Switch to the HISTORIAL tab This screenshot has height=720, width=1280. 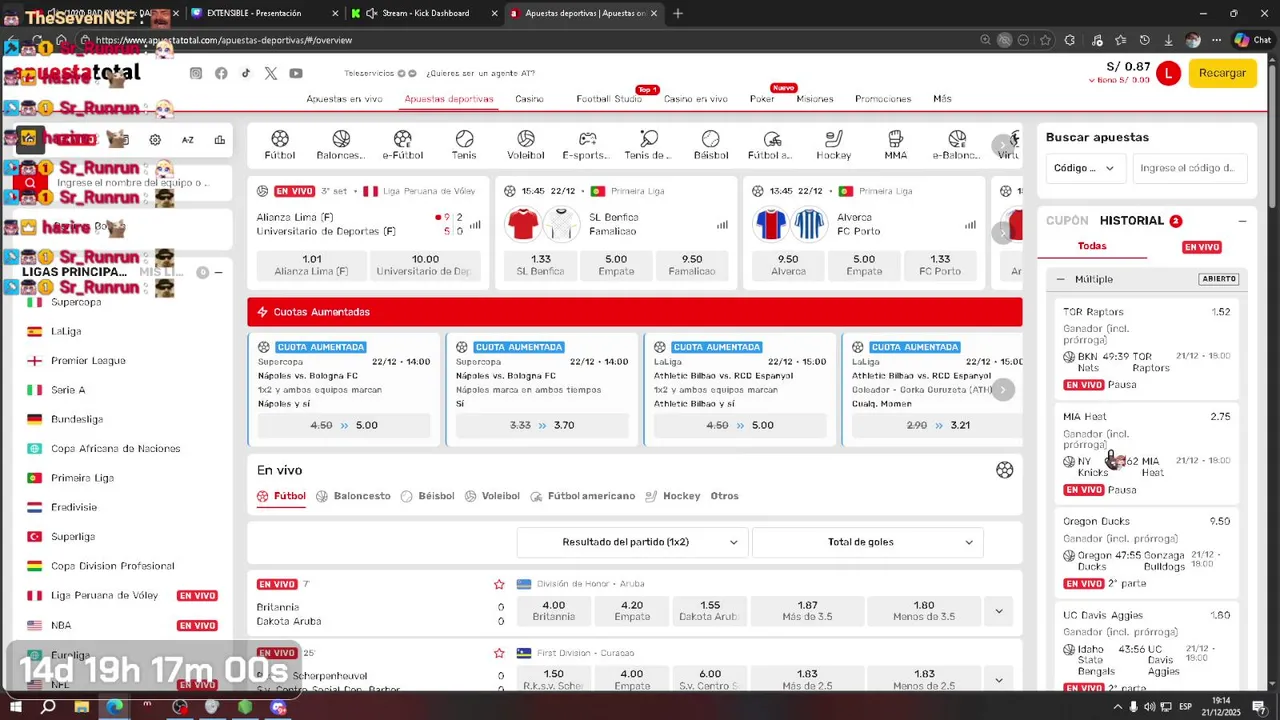(1132, 221)
